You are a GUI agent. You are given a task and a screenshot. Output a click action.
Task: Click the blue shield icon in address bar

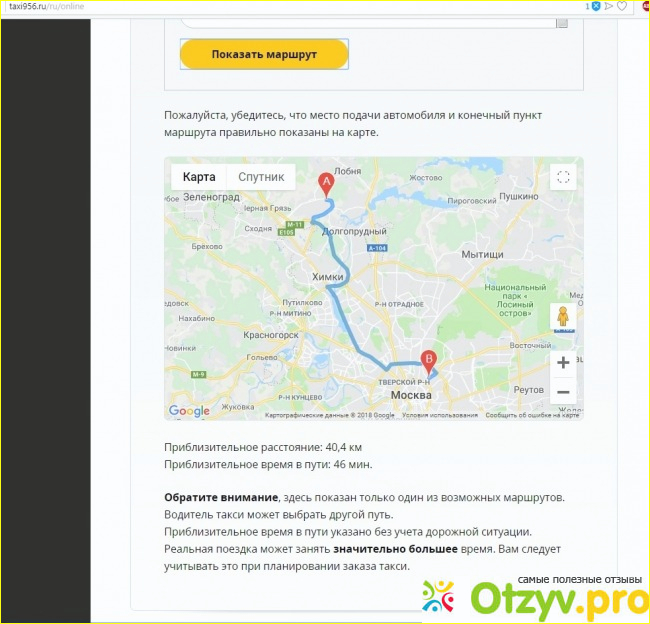[596, 6]
